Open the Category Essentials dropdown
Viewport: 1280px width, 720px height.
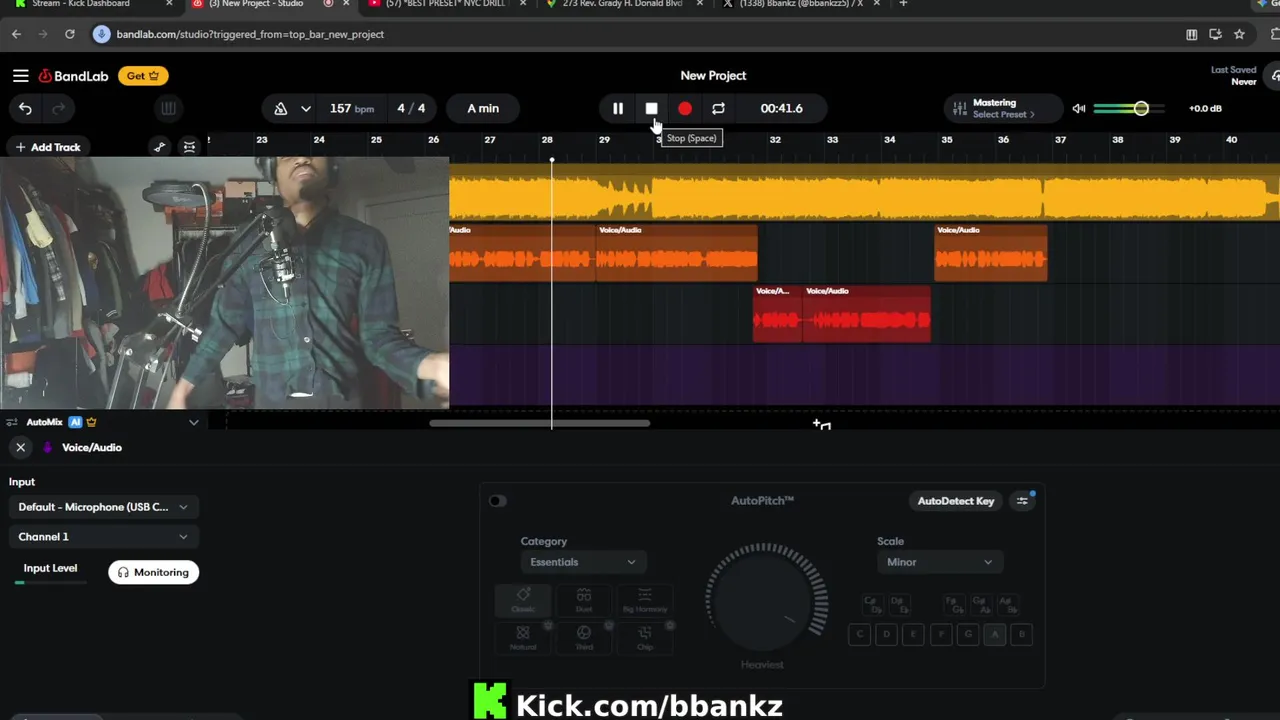coord(583,562)
